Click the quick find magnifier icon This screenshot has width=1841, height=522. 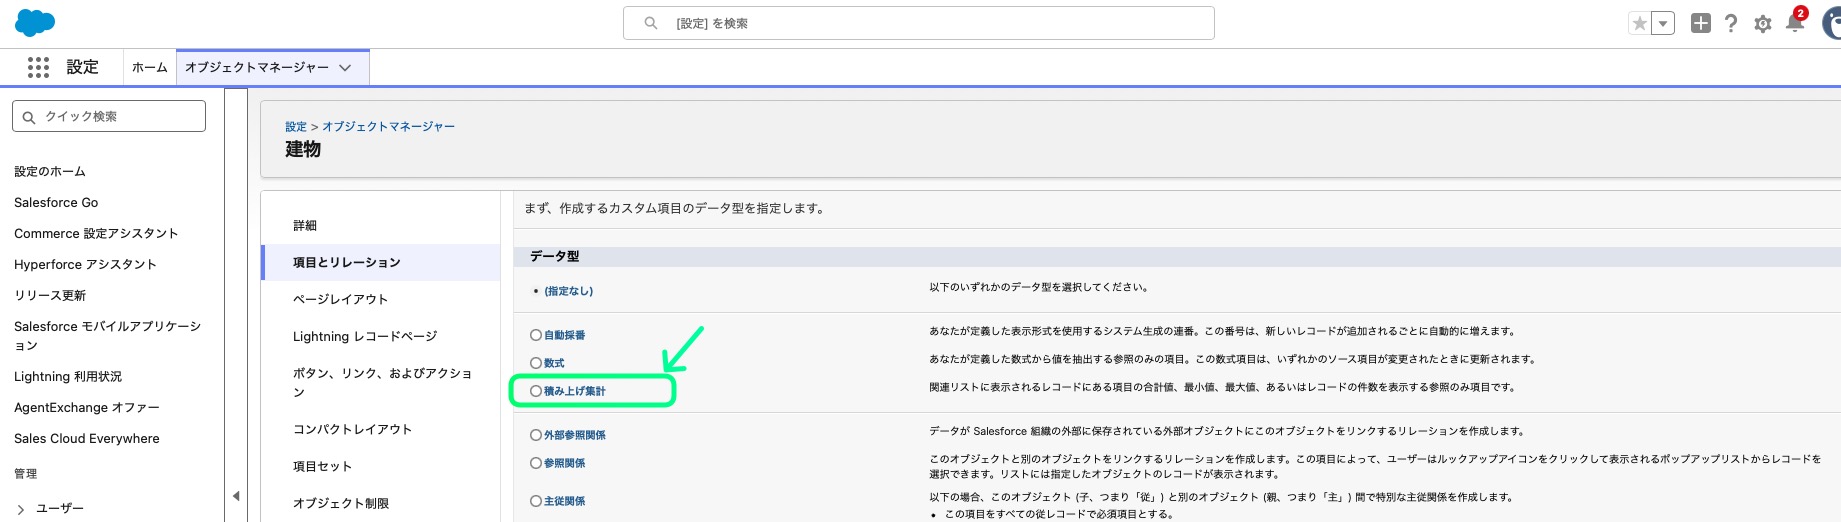tap(29, 117)
